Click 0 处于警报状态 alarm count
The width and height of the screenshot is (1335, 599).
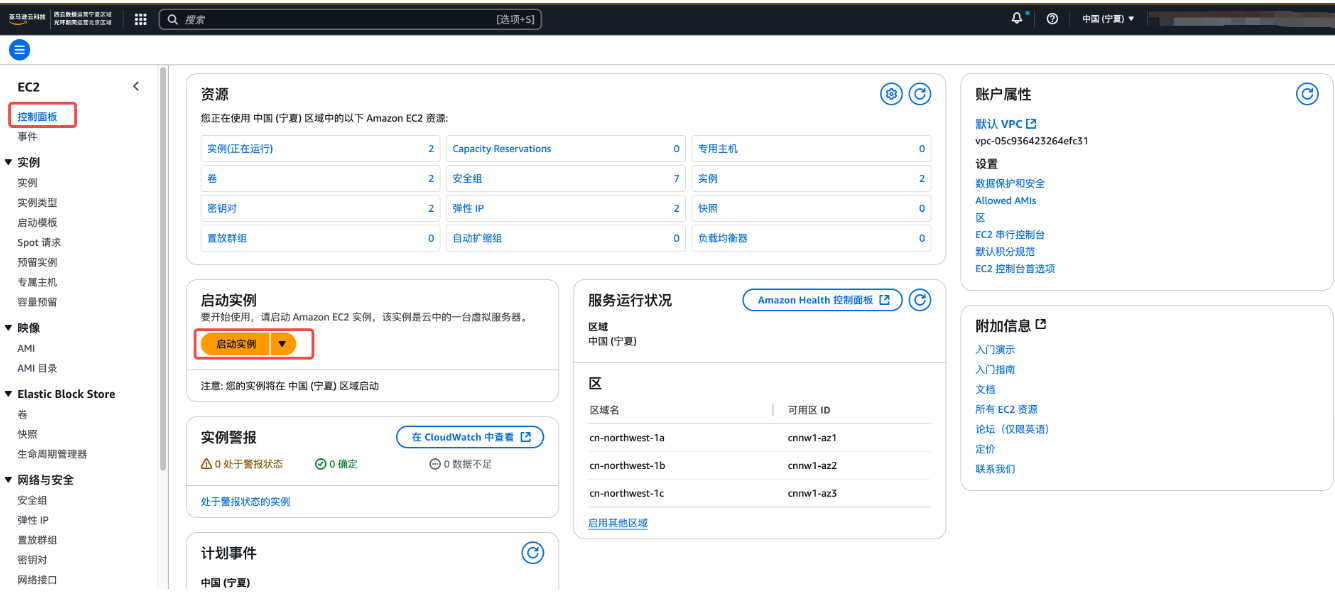tap(241, 464)
